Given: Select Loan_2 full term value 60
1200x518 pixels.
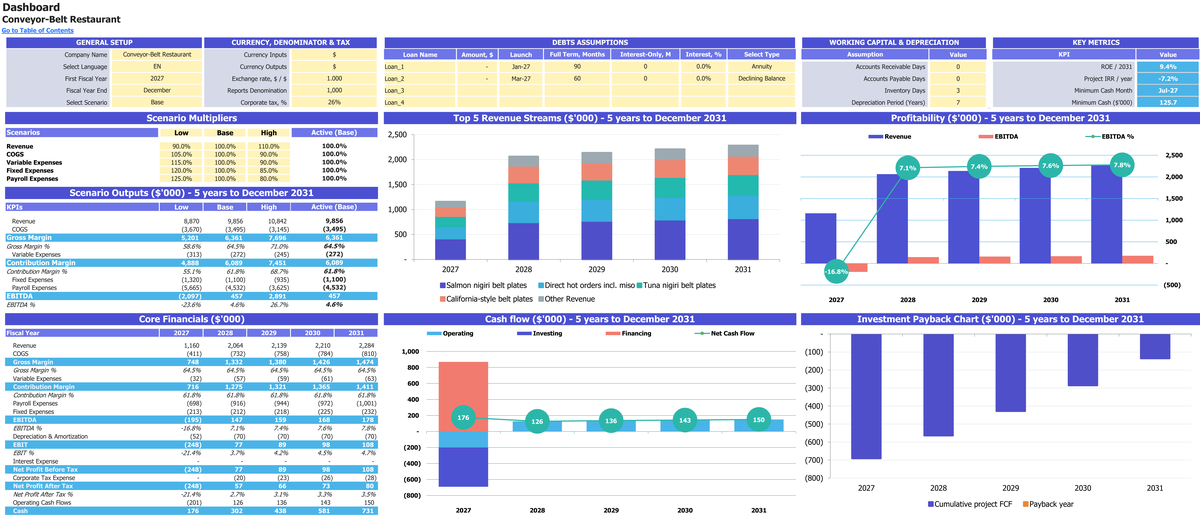Looking at the screenshot, I should pos(576,78).
